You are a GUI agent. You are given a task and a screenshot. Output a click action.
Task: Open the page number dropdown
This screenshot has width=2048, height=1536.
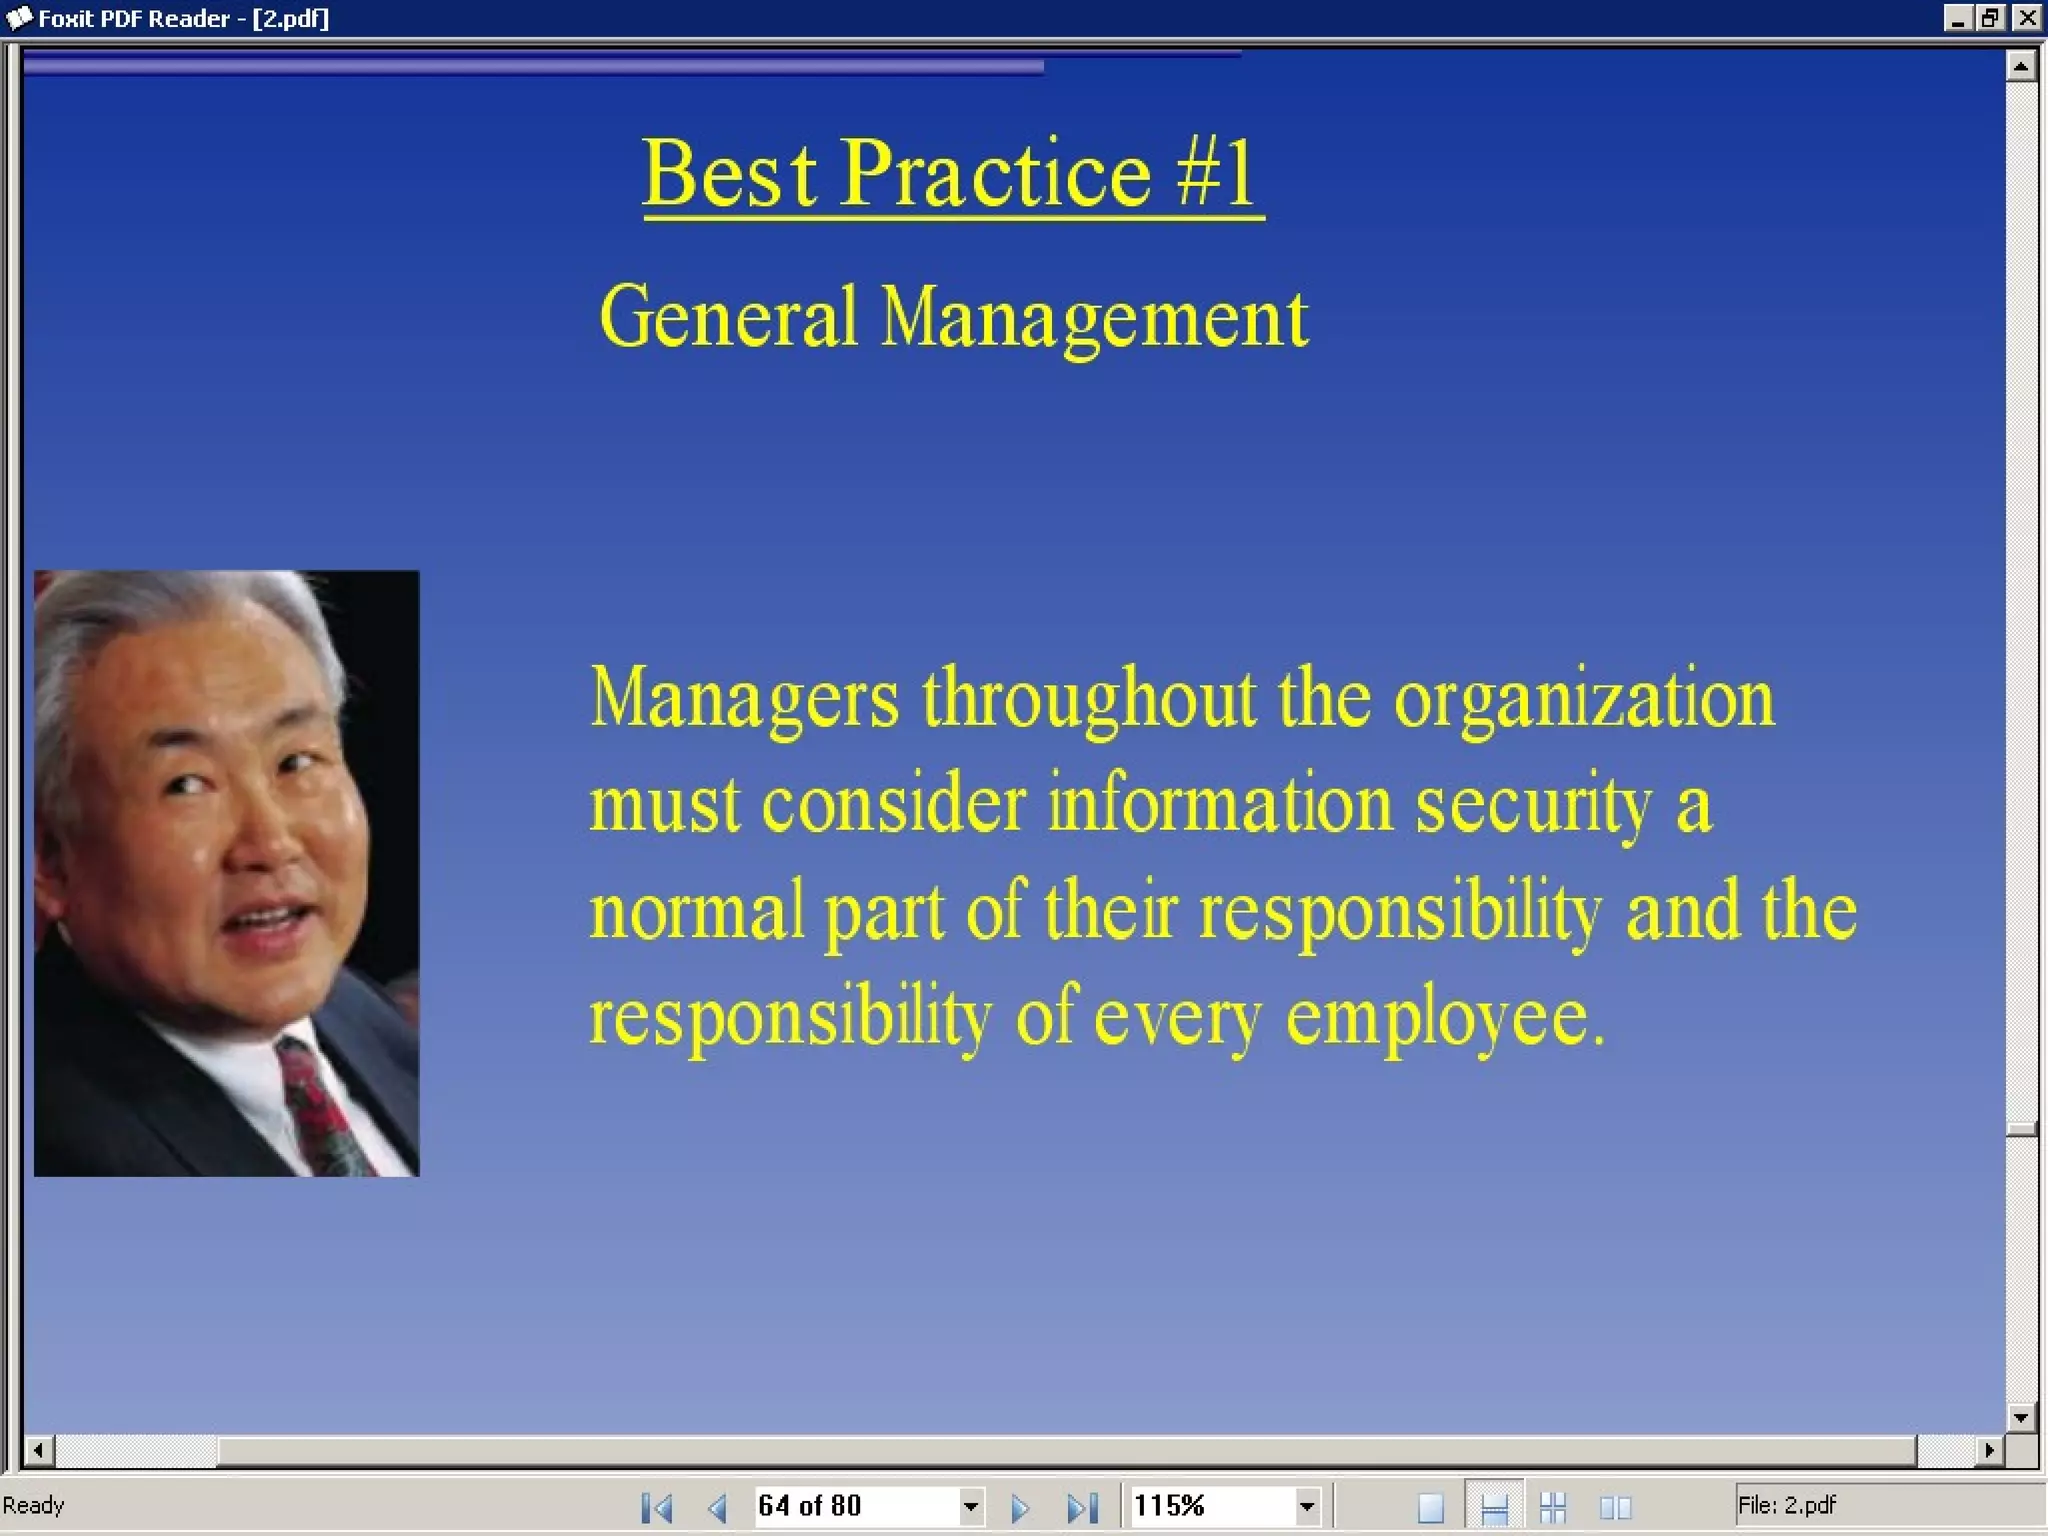point(970,1507)
